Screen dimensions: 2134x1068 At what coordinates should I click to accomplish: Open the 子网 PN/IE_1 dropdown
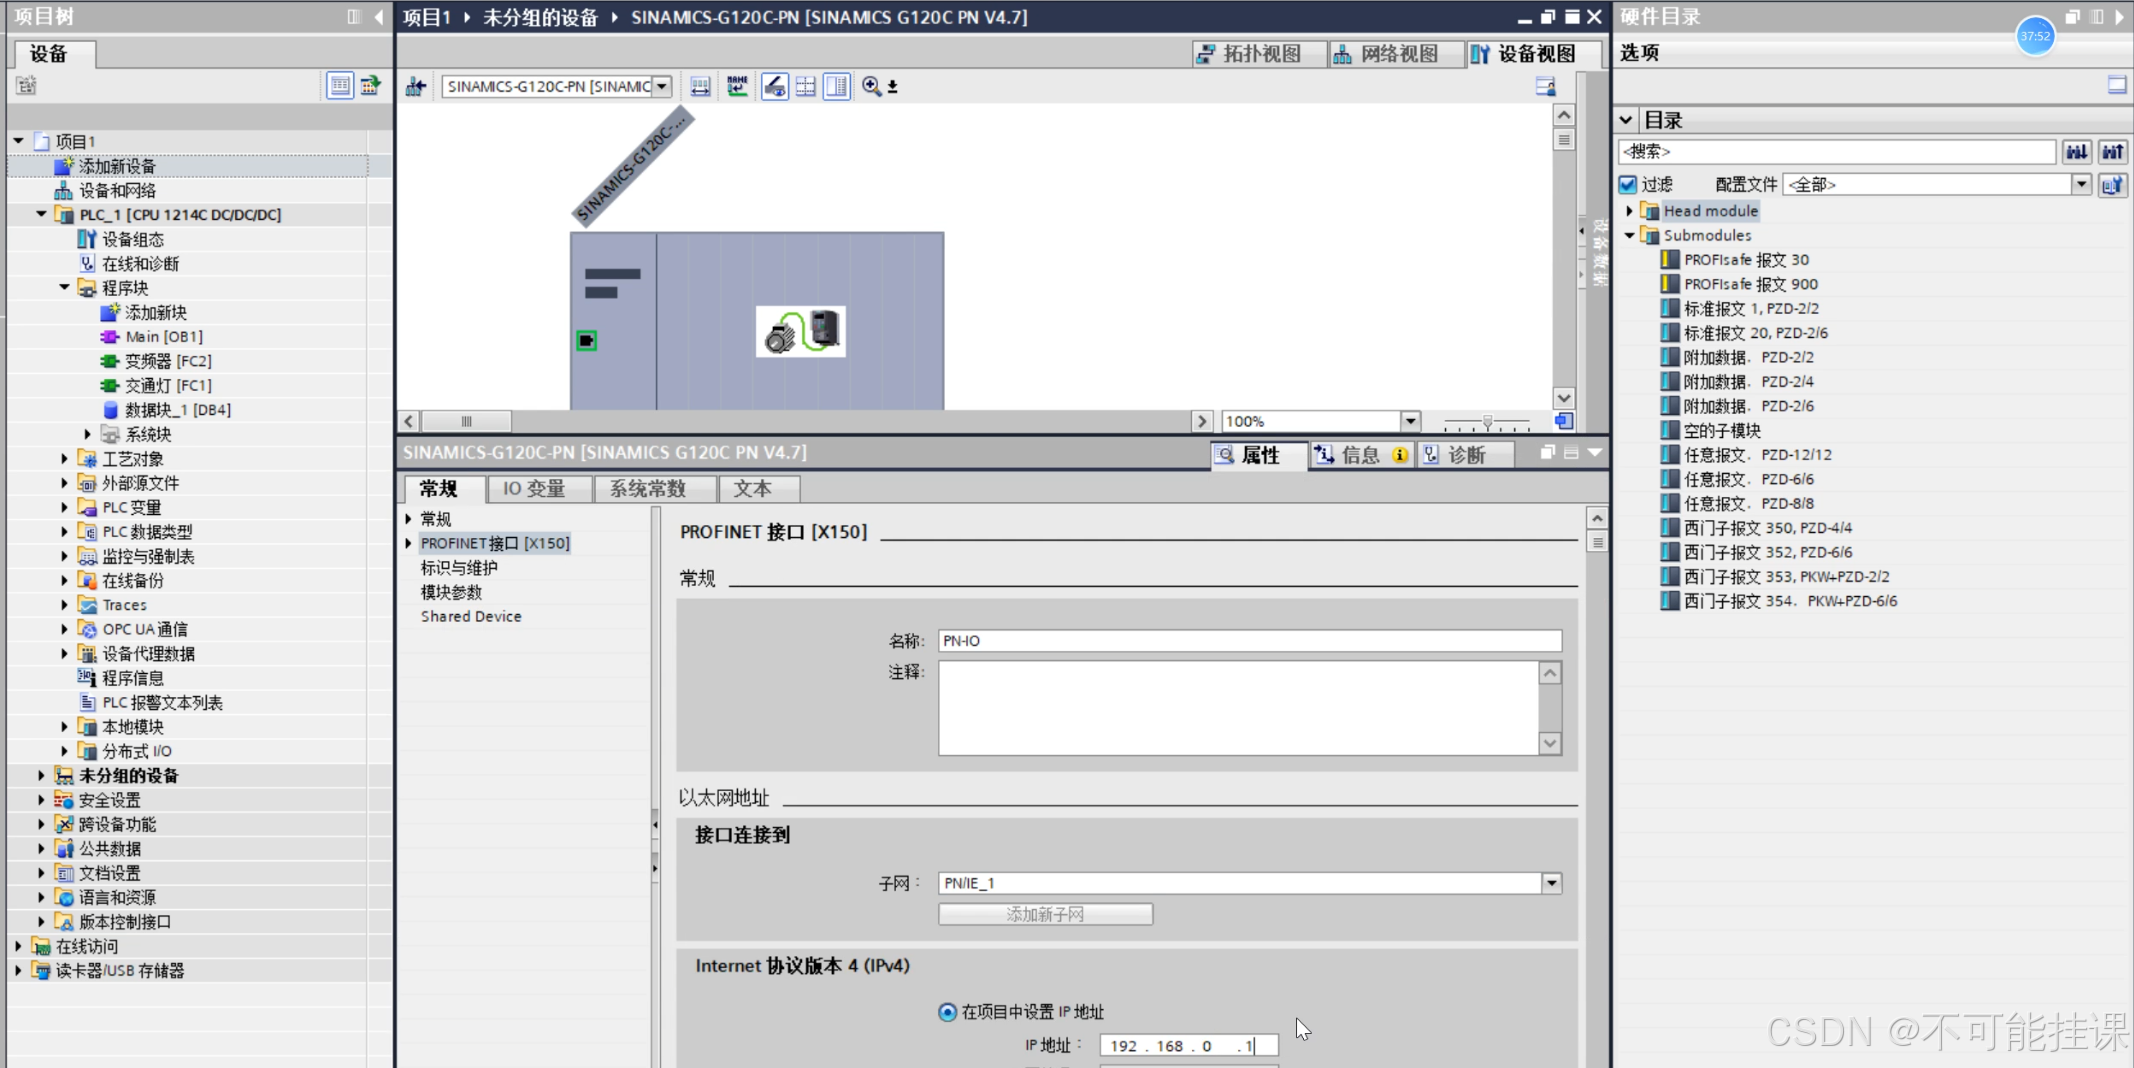pyautogui.click(x=1552, y=883)
